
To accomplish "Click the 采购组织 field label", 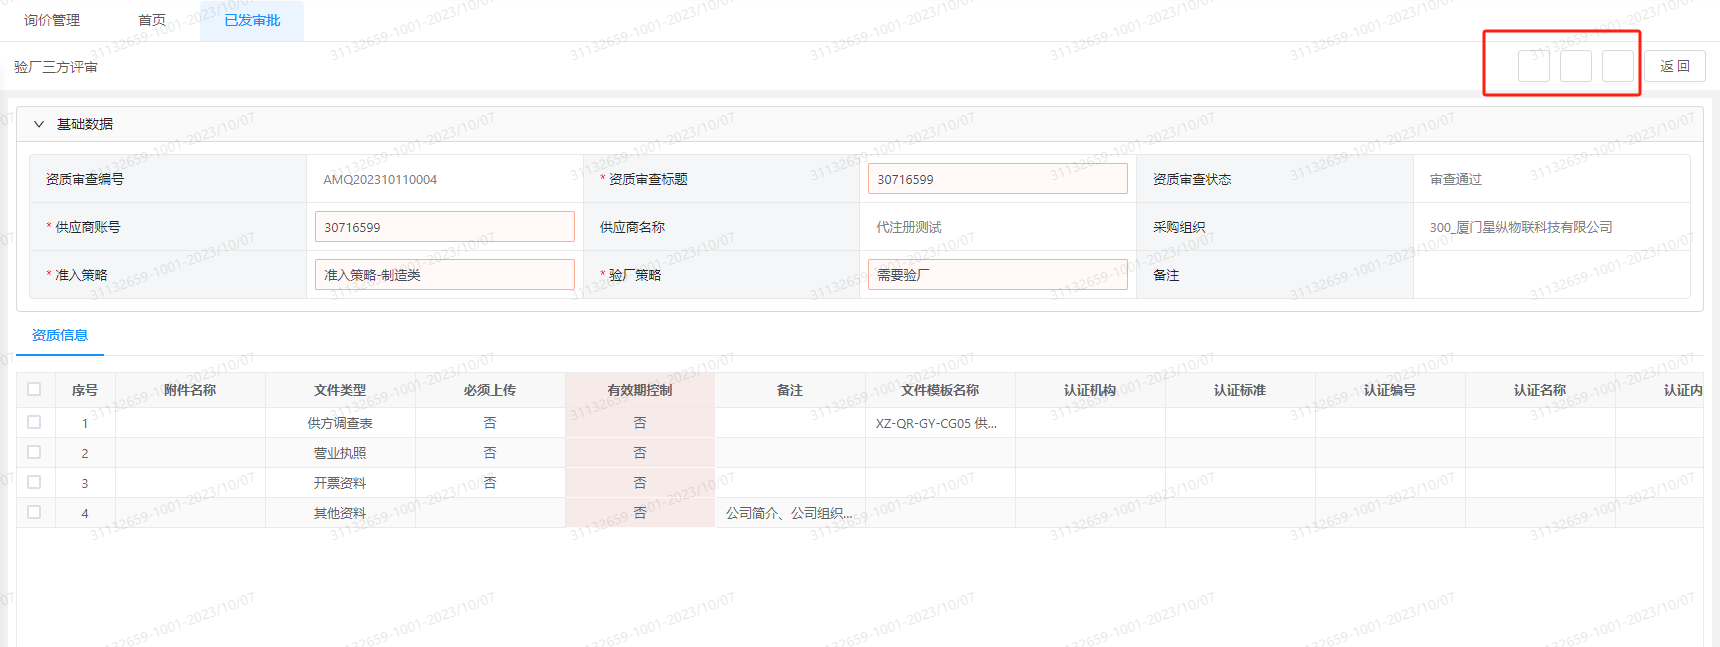I will click(1179, 227).
